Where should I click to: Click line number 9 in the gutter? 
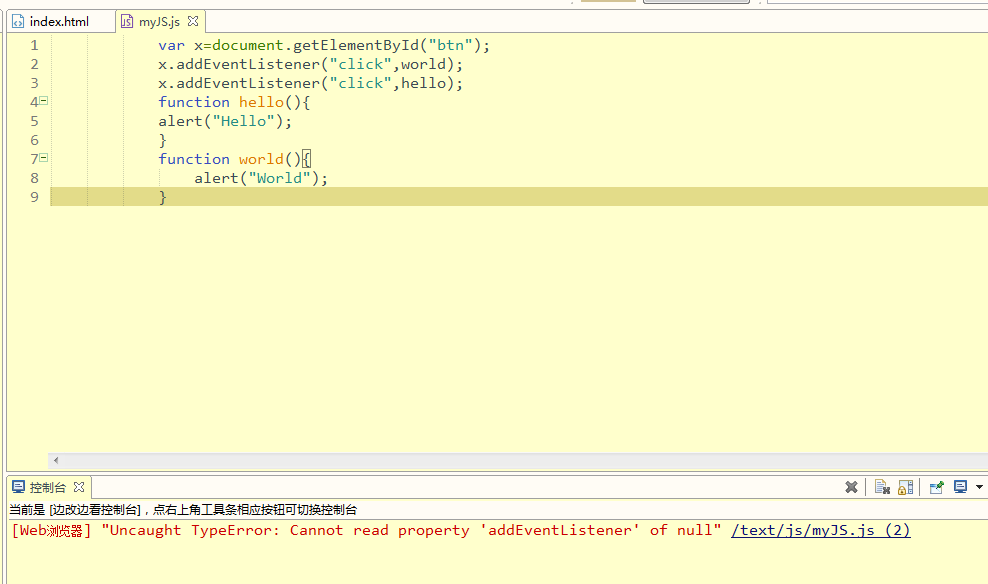coord(34,197)
